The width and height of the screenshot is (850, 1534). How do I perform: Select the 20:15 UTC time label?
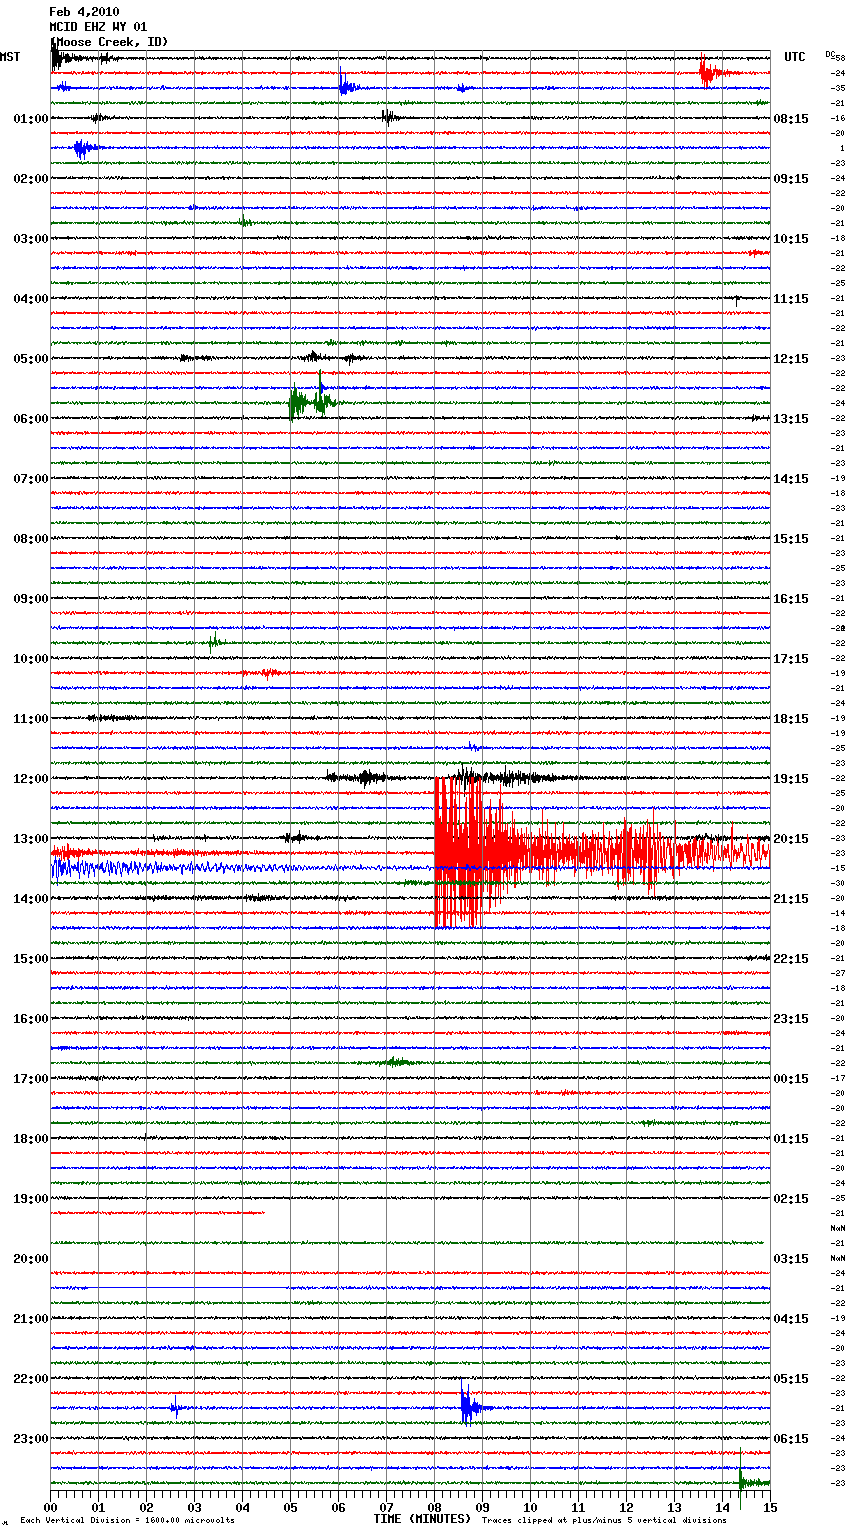pos(790,839)
